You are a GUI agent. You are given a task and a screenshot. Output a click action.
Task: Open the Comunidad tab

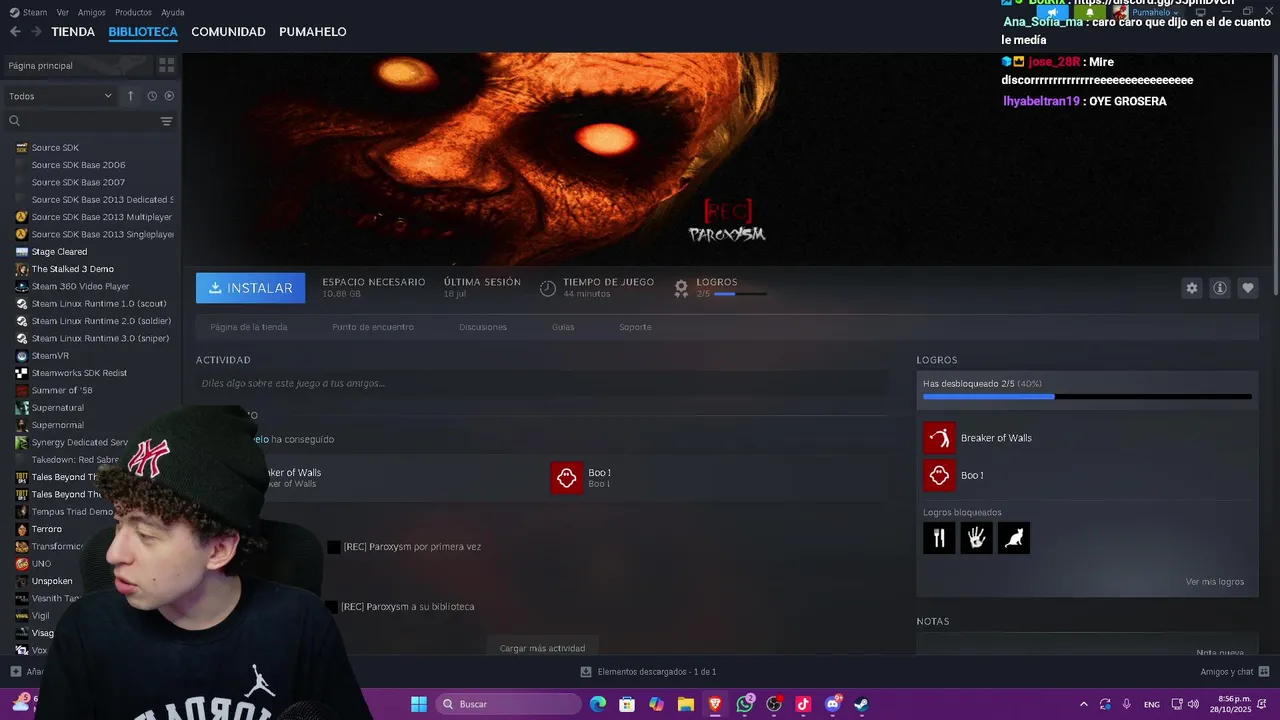tap(228, 32)
